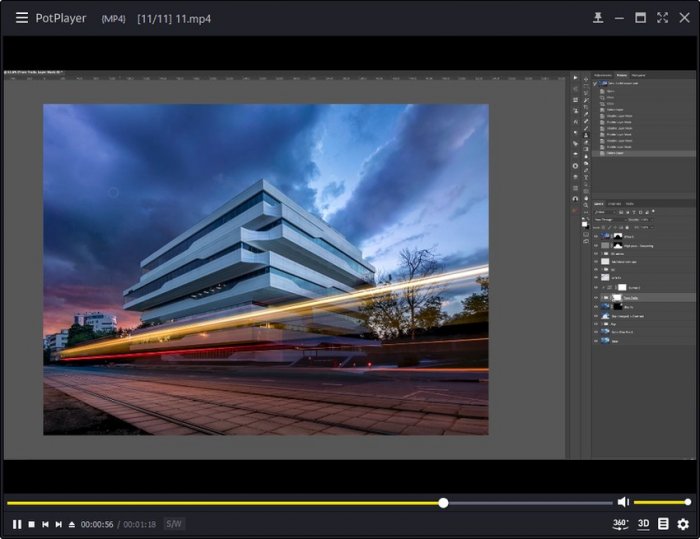Image resolution: width=700 pixels, height=539 pixels.
Task: Close the PotPlayer window
Action: 684,18
